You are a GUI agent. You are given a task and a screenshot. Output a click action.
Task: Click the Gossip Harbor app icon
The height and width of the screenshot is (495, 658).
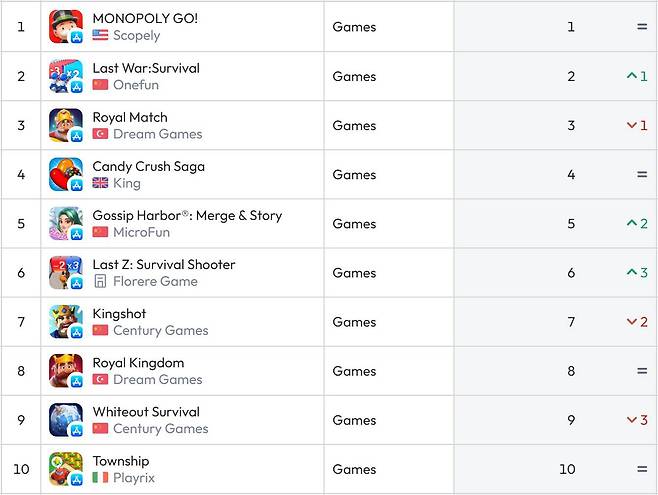coord(65,223)
